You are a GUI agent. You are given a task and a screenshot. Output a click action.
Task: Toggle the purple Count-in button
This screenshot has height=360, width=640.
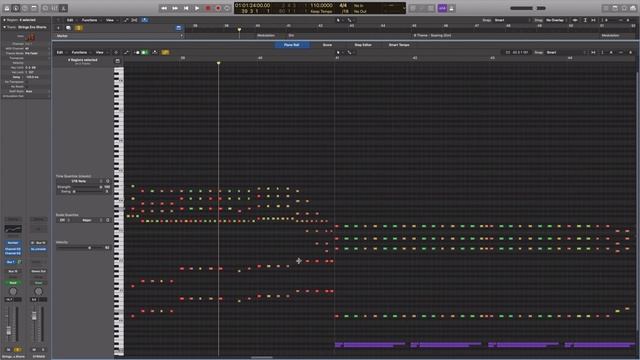[442, 8]
